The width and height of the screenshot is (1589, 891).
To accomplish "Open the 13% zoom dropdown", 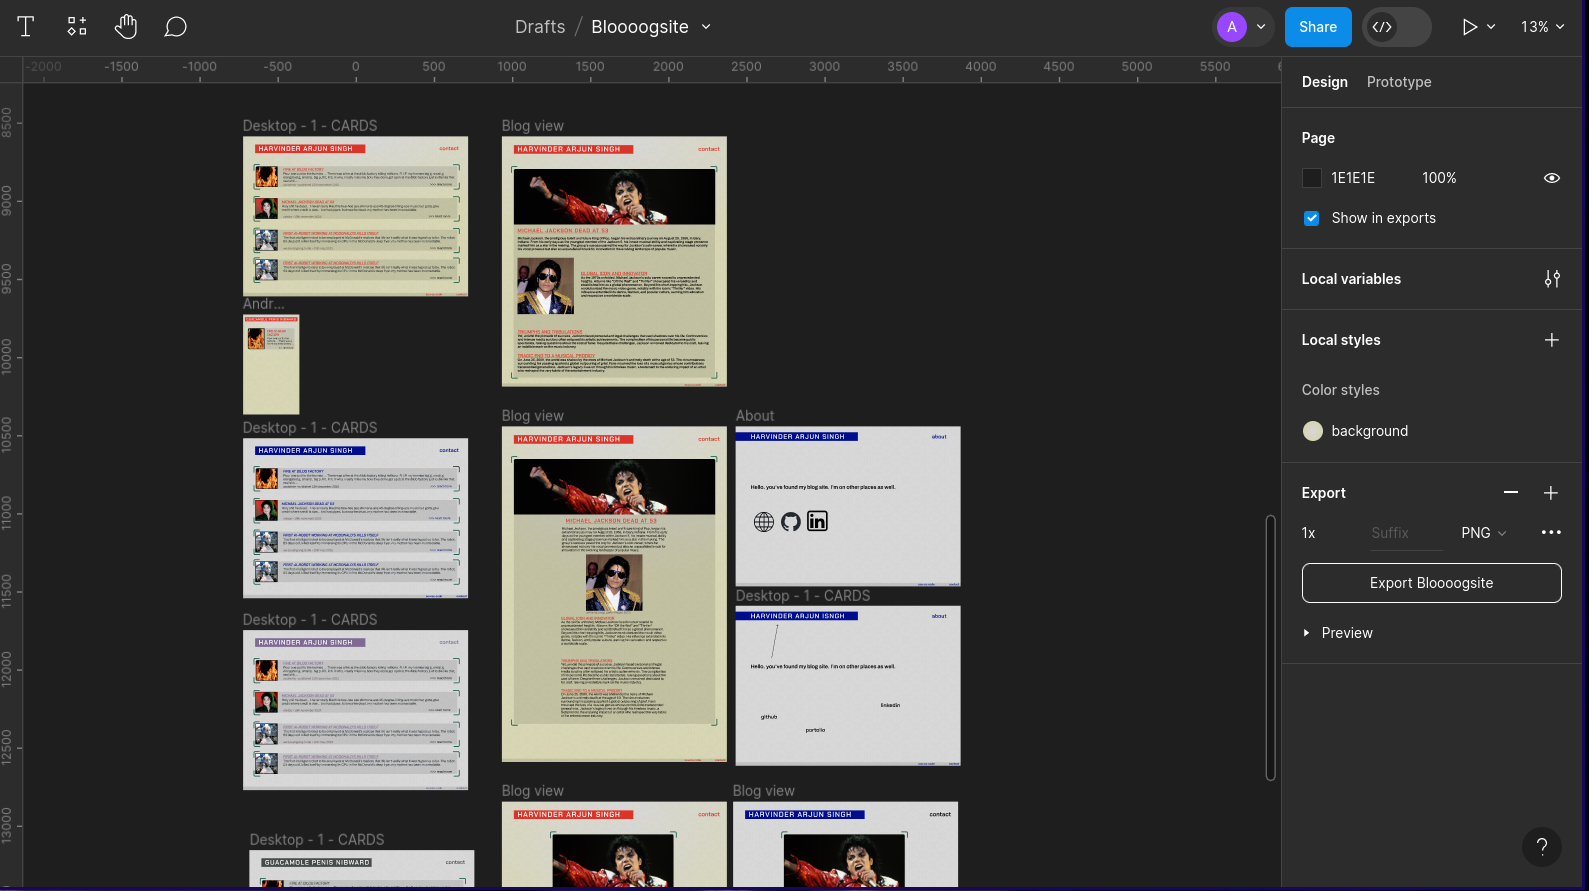I will coord(1542,27).
